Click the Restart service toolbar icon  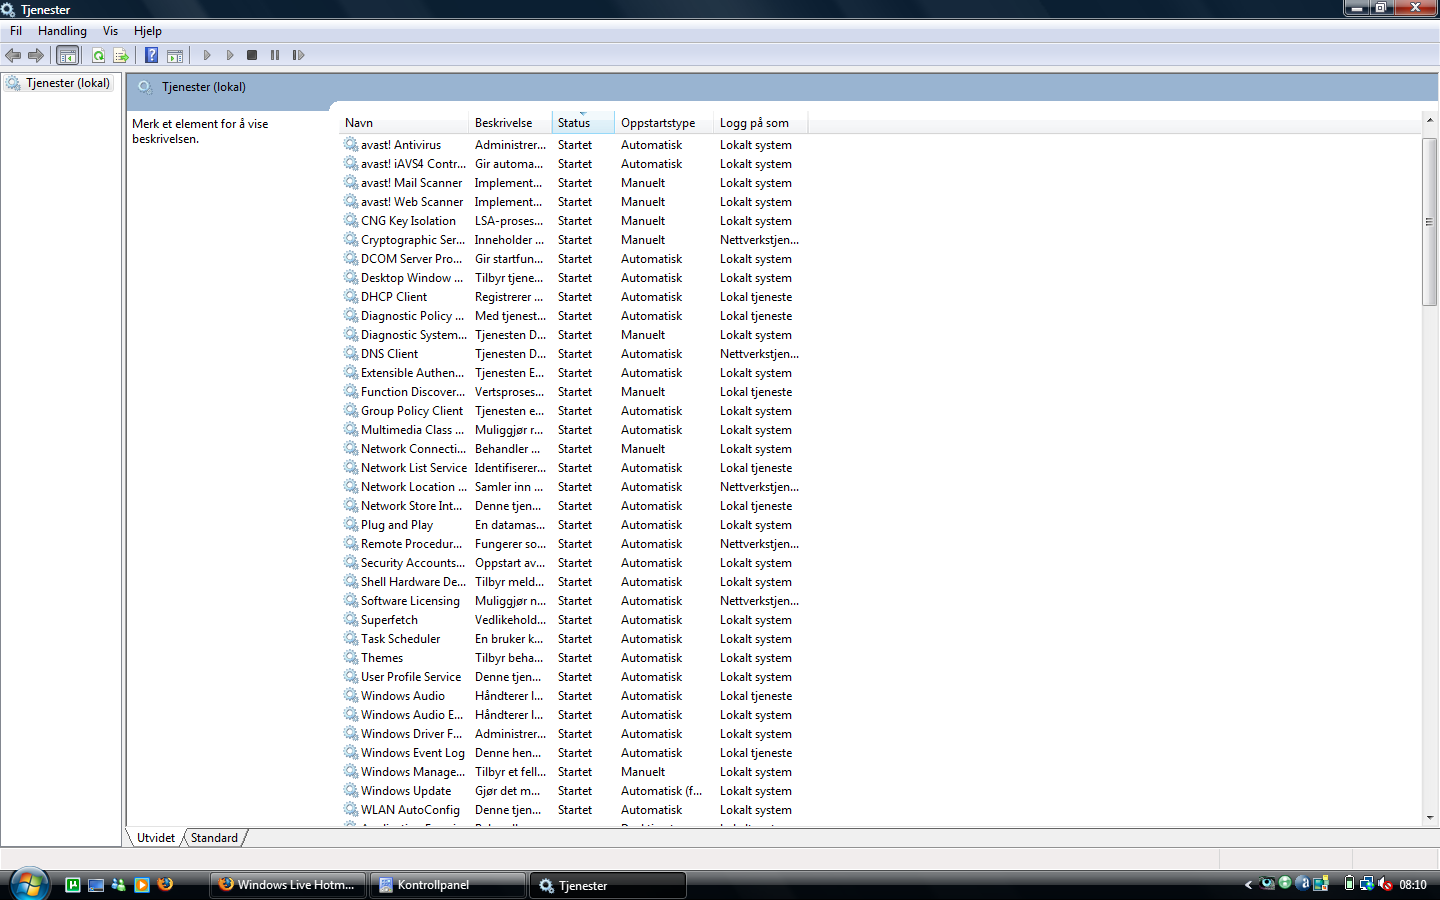point(298,55)
